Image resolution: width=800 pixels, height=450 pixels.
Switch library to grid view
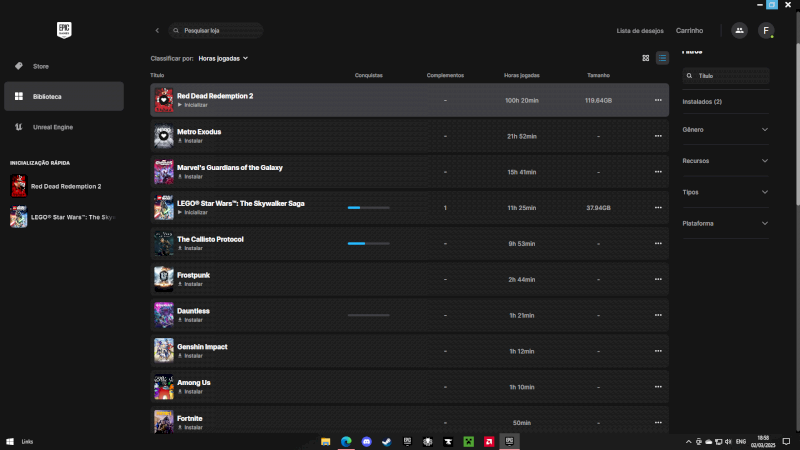coord(645,59)
